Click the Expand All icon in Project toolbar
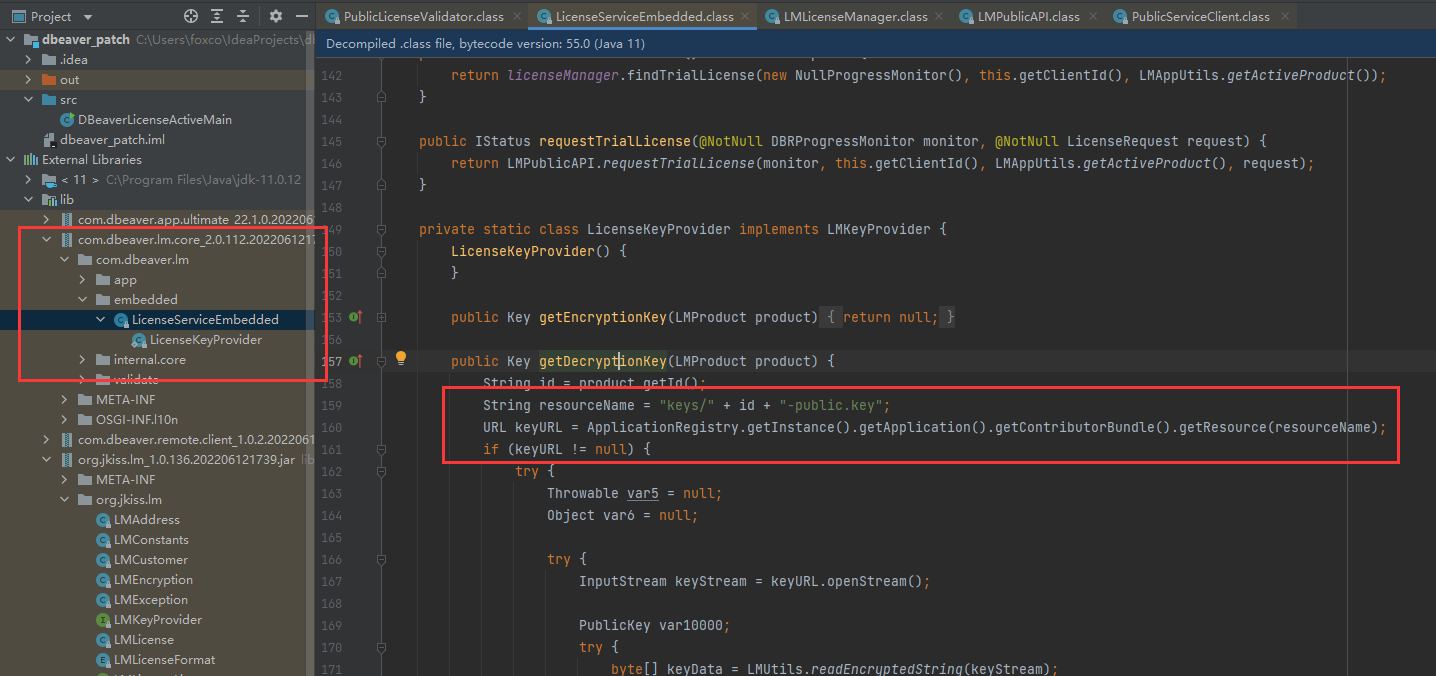This screenshot has width=1436, height=676. click(x=217, y=16)
